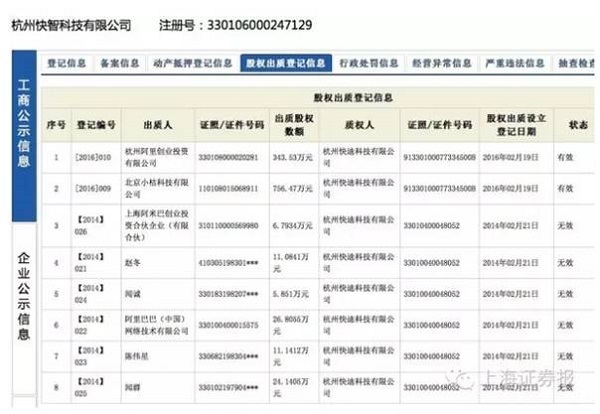
Task: Select registration number 【2014】026
Action: tap(90, 225)
